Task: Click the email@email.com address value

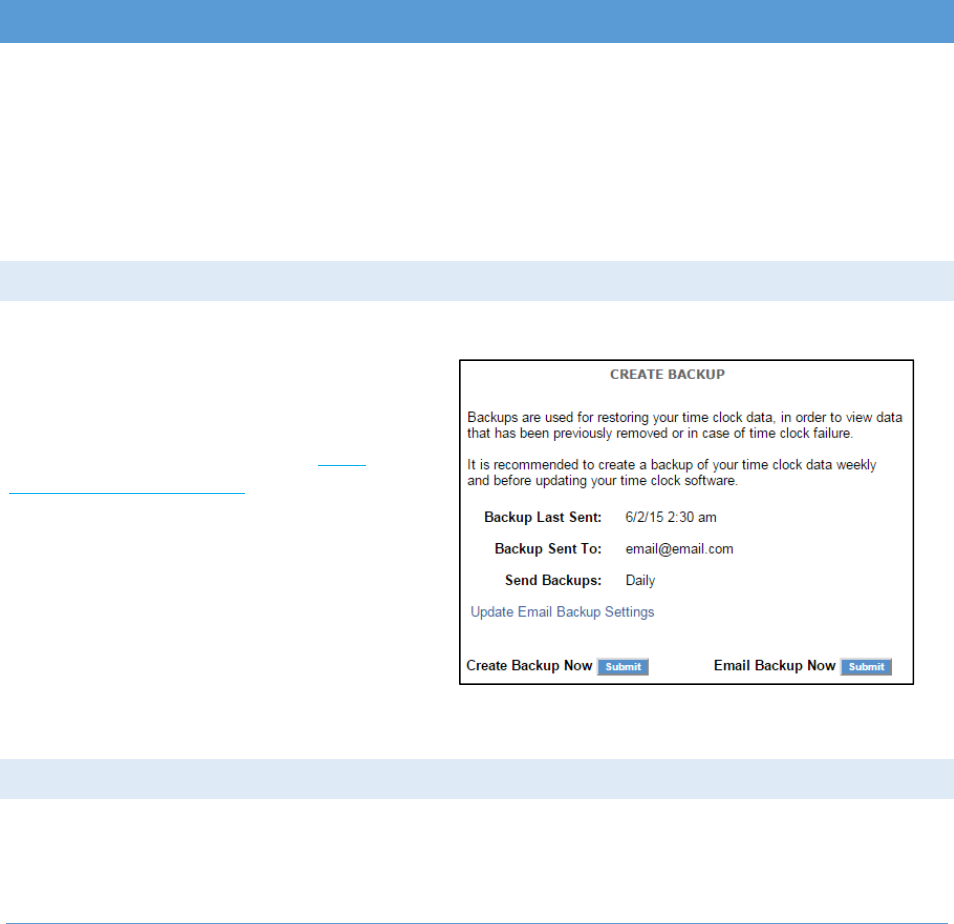Action: (679, 549)
